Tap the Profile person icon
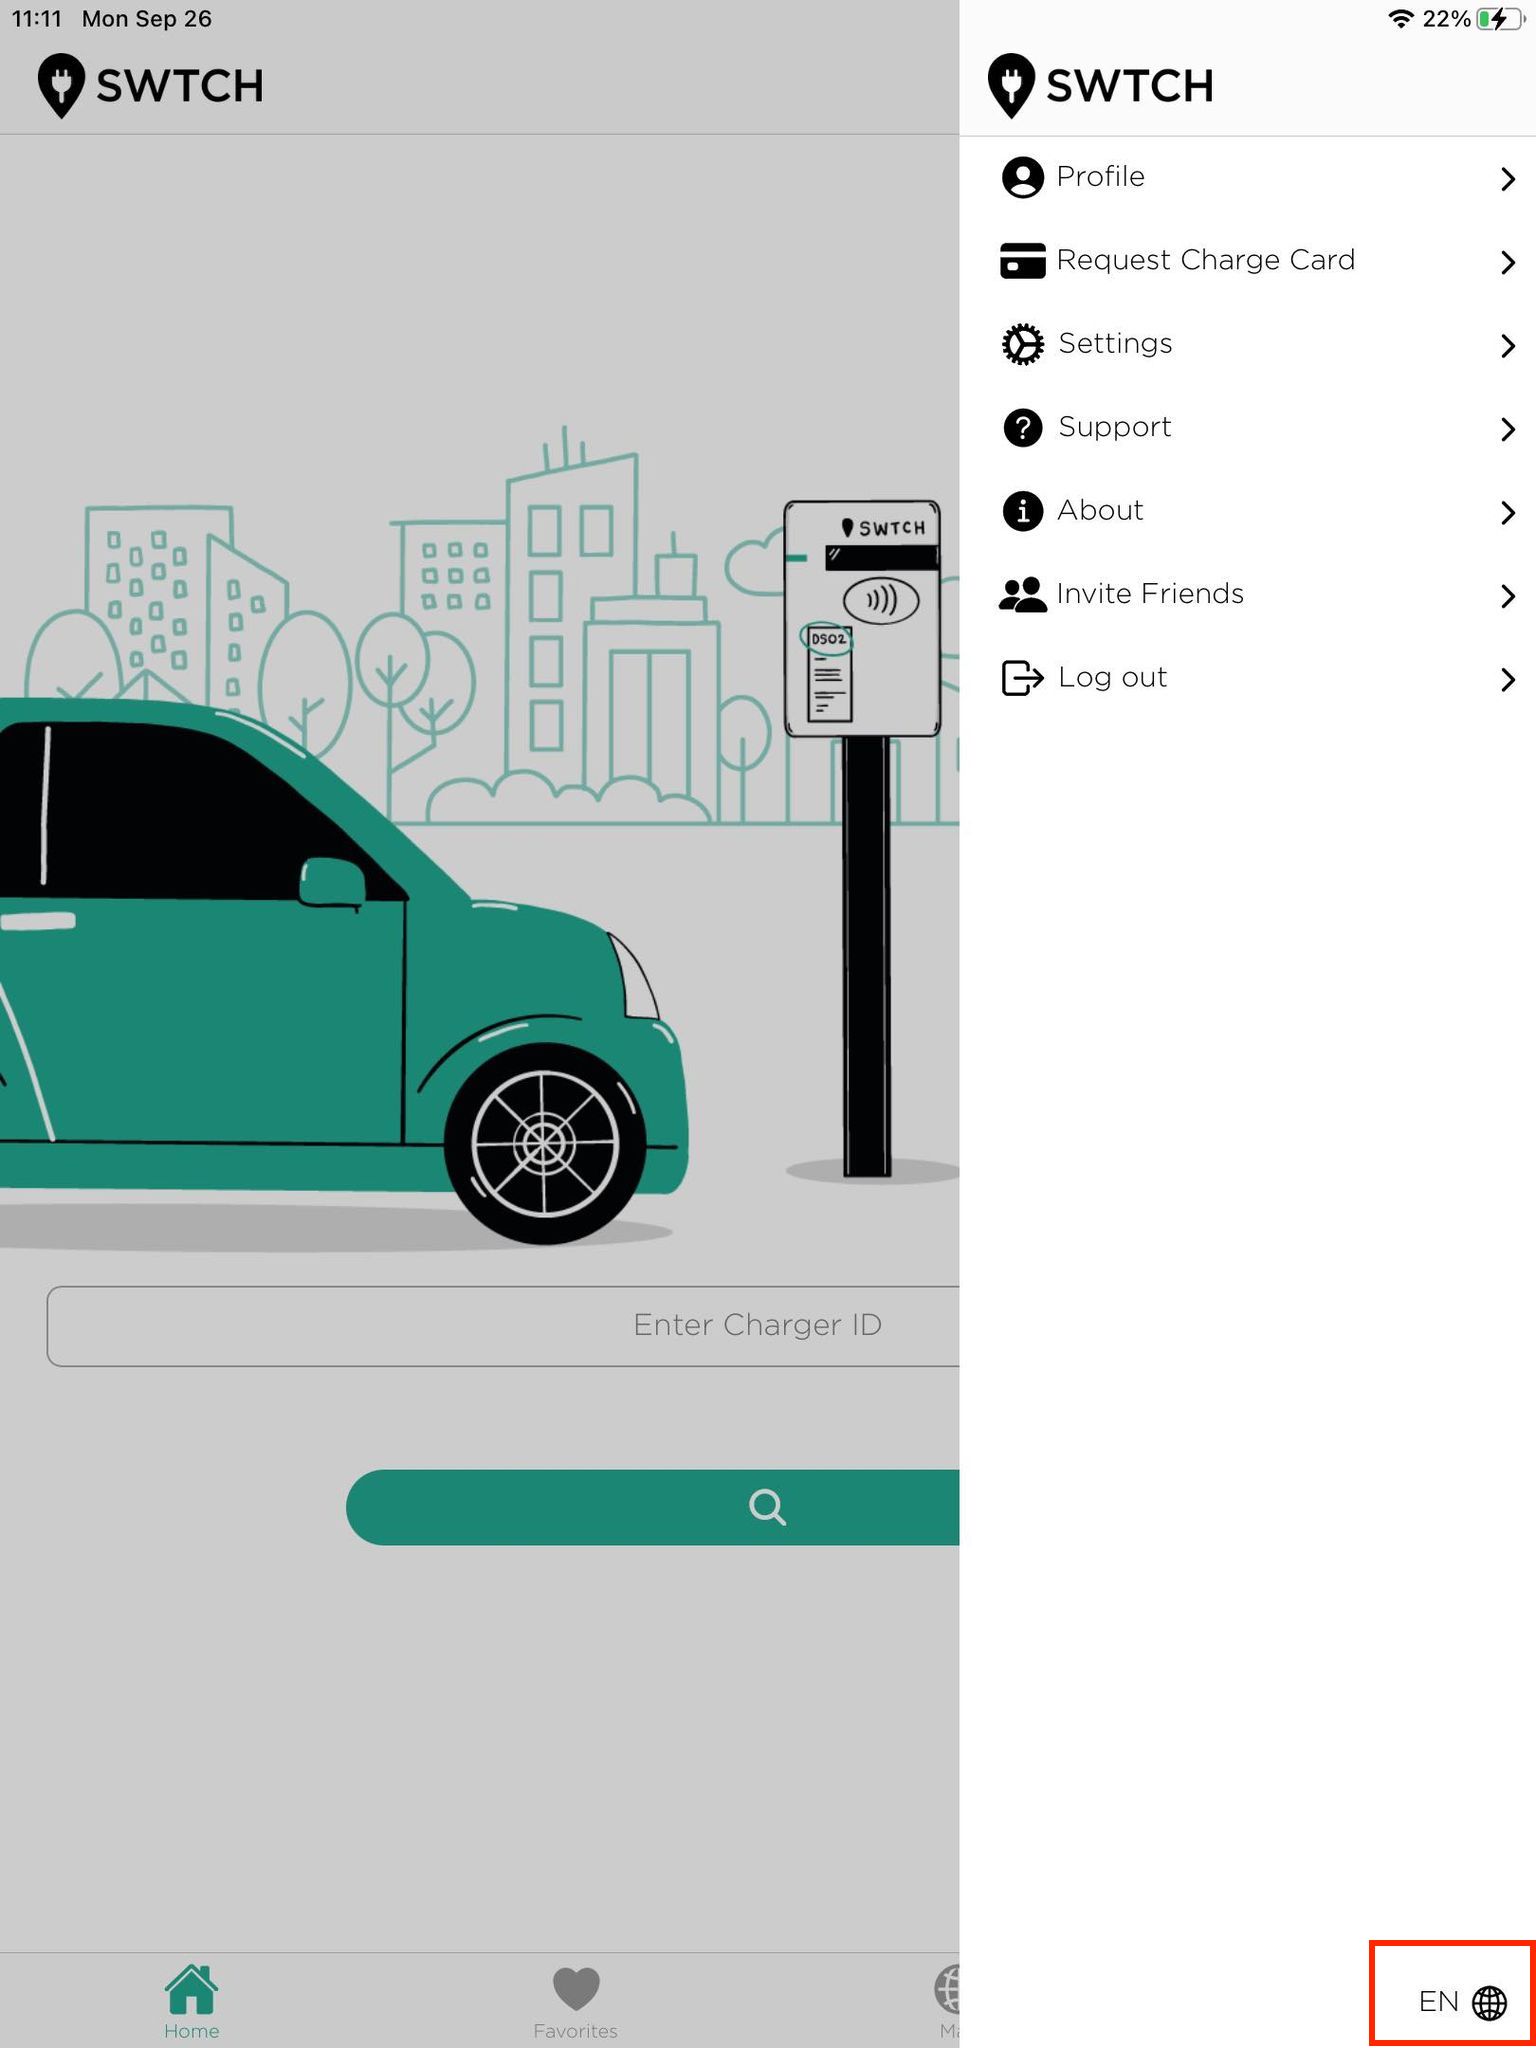The height and width of the screenshot is (2048, 1536). (1022, 177)
